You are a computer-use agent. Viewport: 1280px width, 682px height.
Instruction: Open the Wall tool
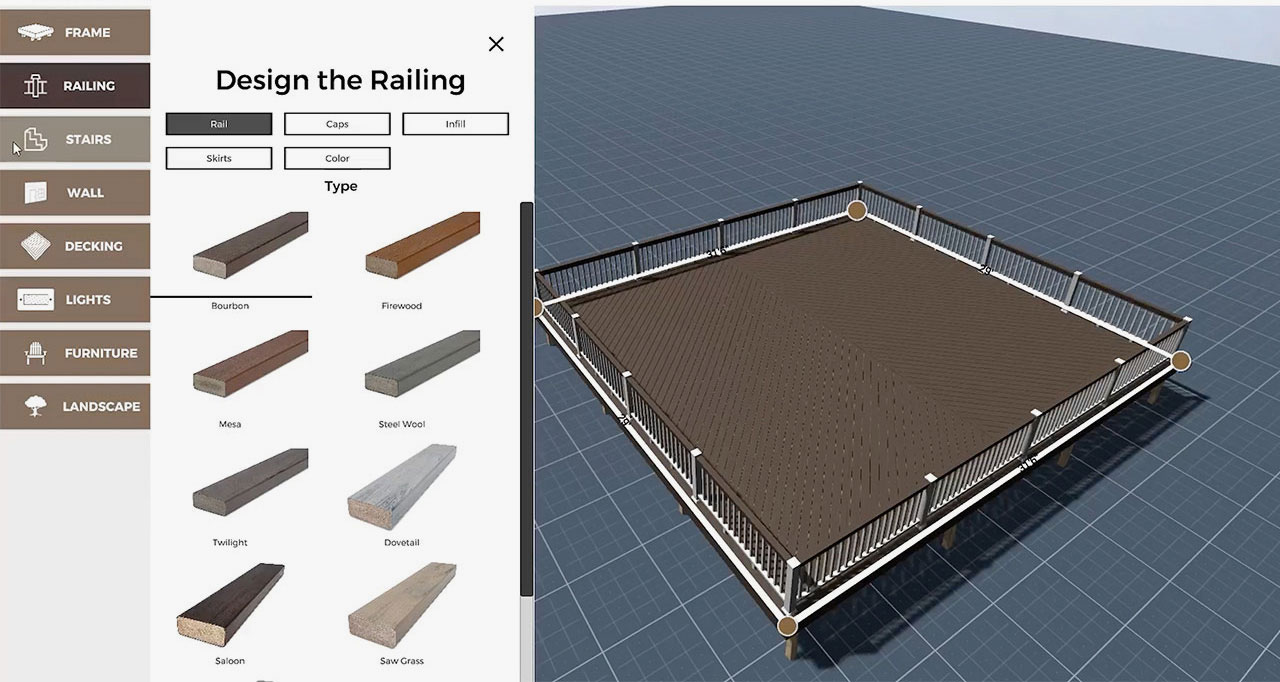tap(75, 192)
